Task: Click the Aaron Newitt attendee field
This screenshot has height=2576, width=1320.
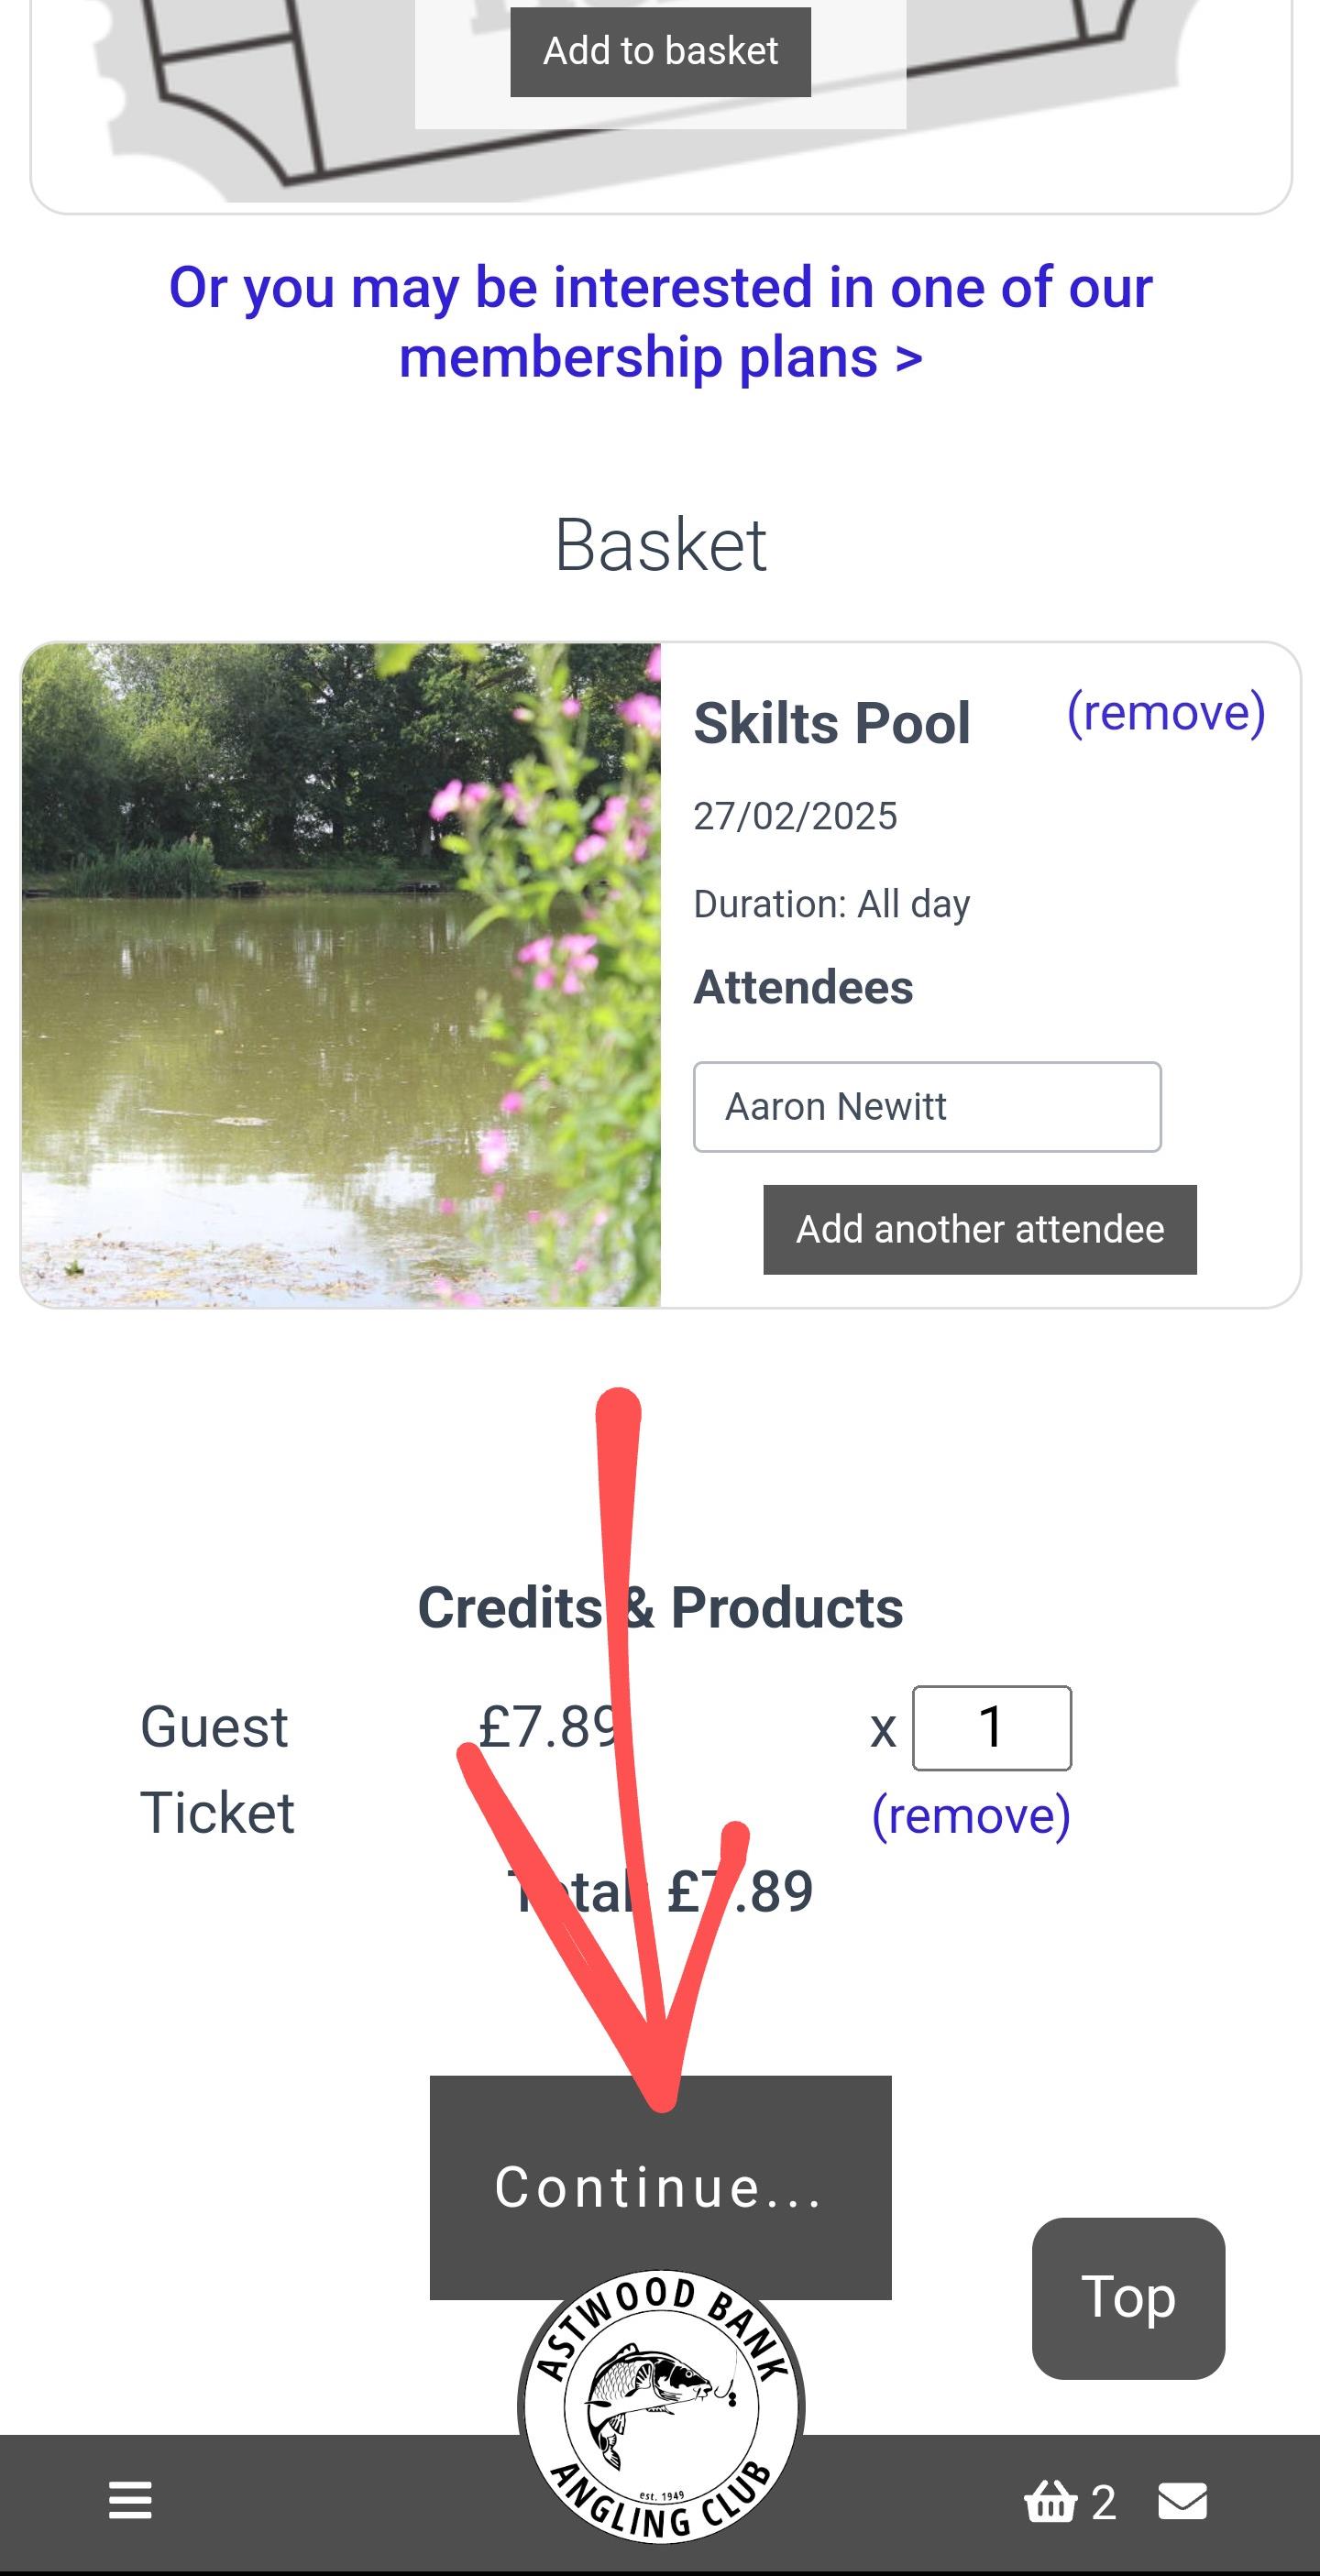Action: [927, 1107]
